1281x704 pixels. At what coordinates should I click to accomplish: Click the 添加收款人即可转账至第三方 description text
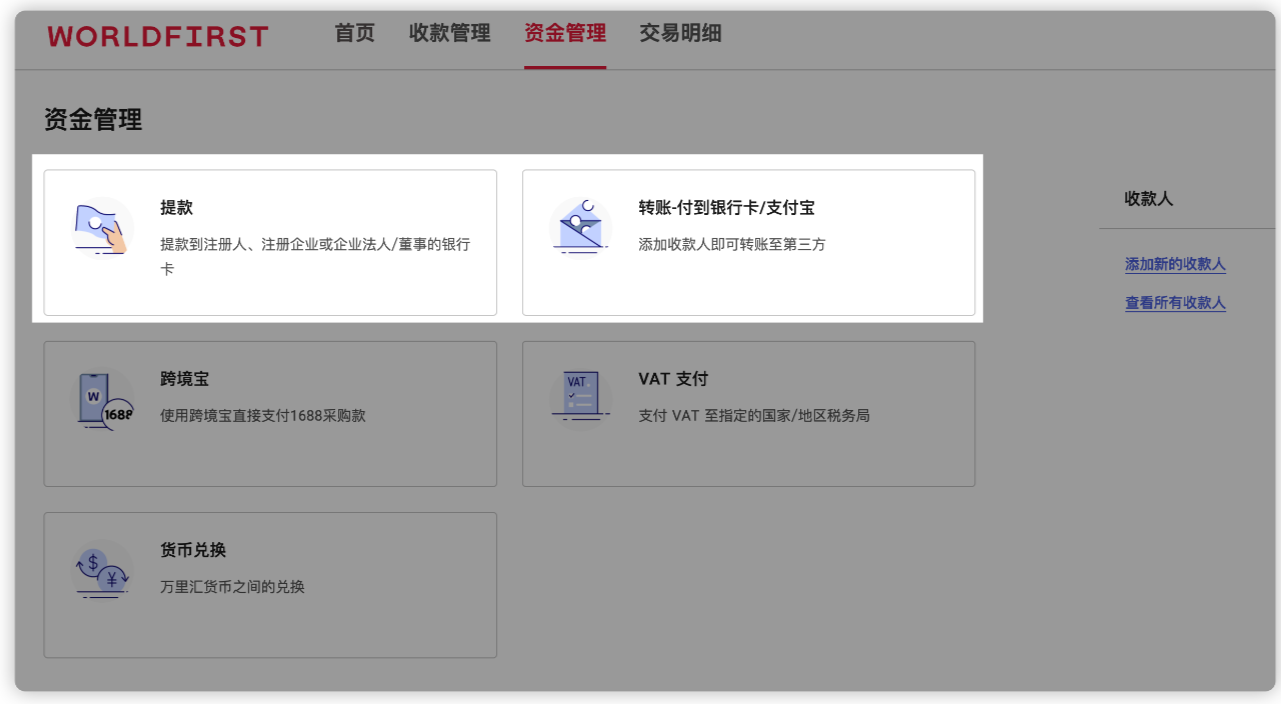732,244
